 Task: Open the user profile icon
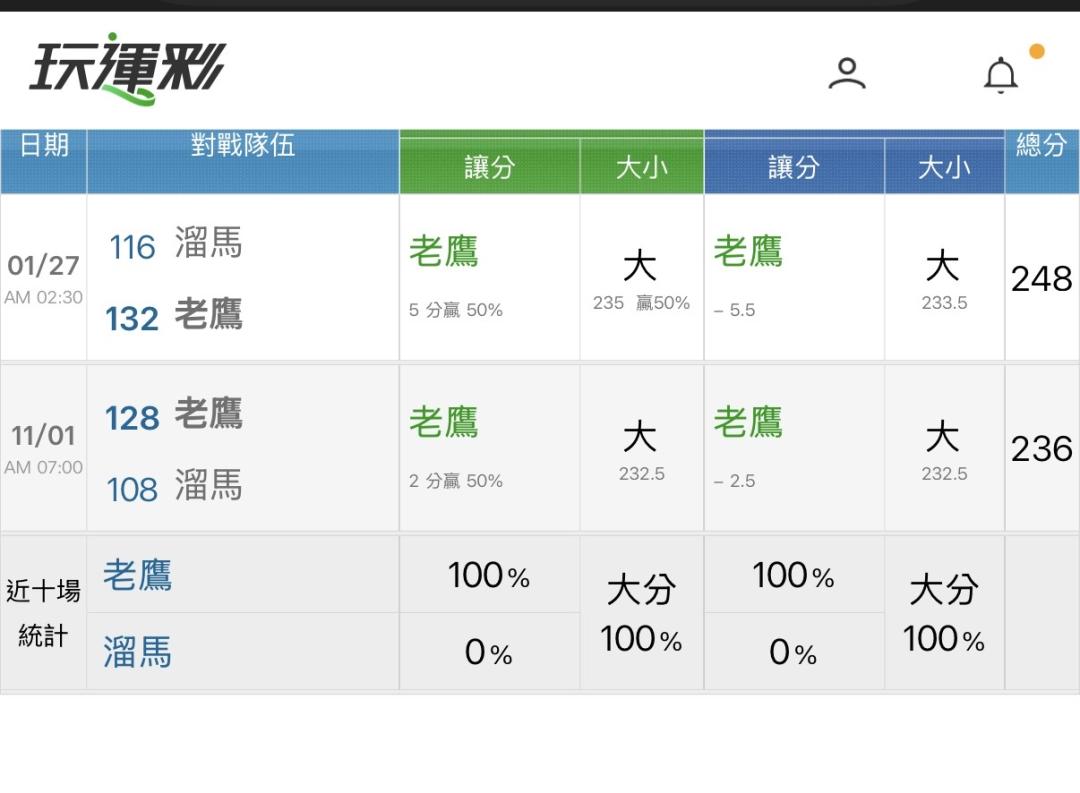[x=846, y=74]
